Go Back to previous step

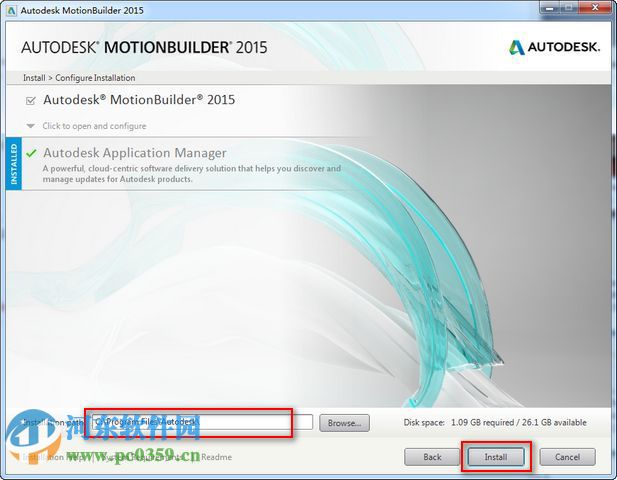(432, 457)
